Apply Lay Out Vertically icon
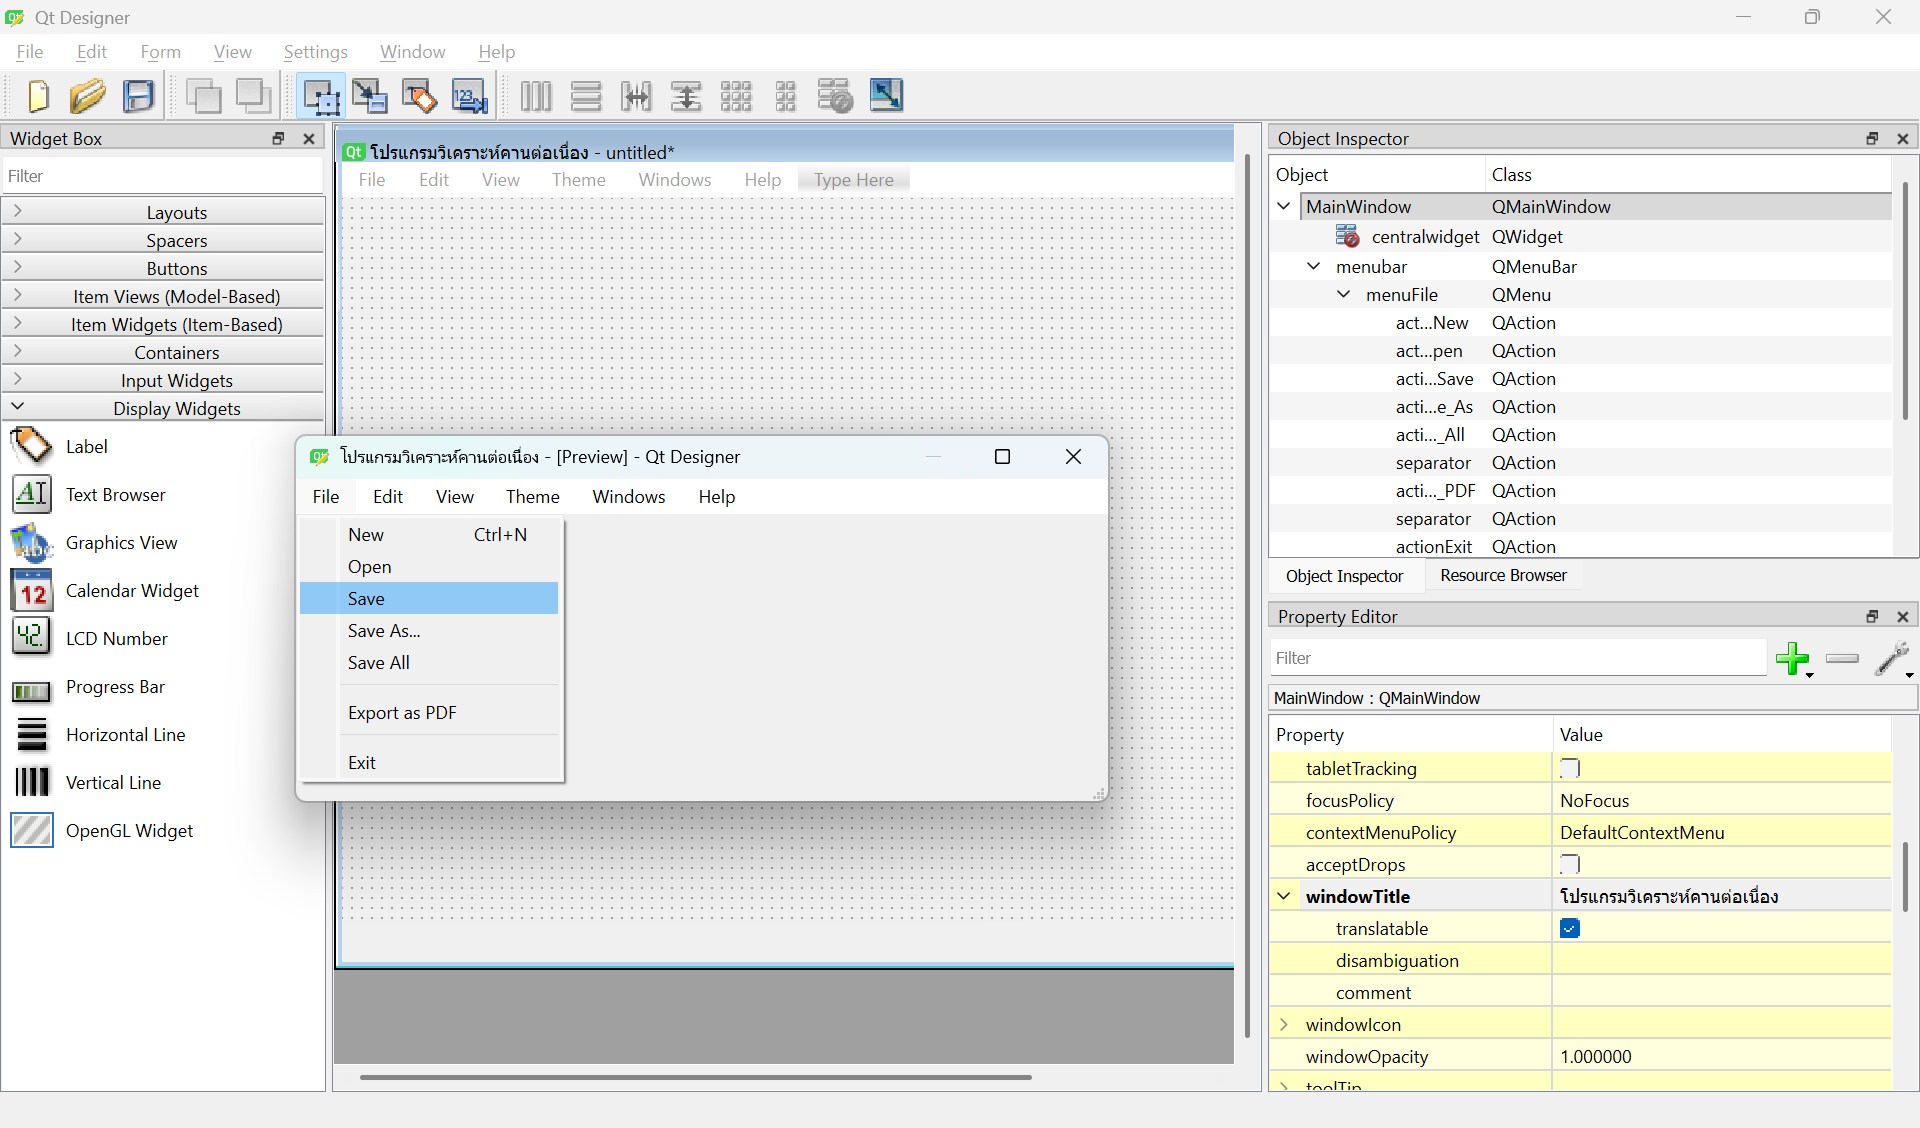Image resolution: width=1920 pixels, height=1128 pixels. [586, 96]
